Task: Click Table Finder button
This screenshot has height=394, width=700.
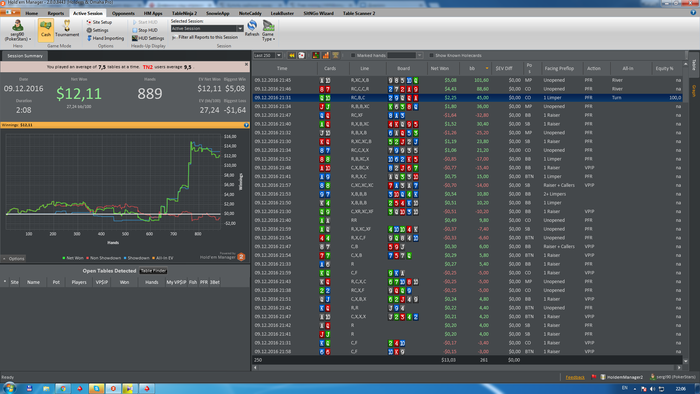Action: tap(153, 271)
